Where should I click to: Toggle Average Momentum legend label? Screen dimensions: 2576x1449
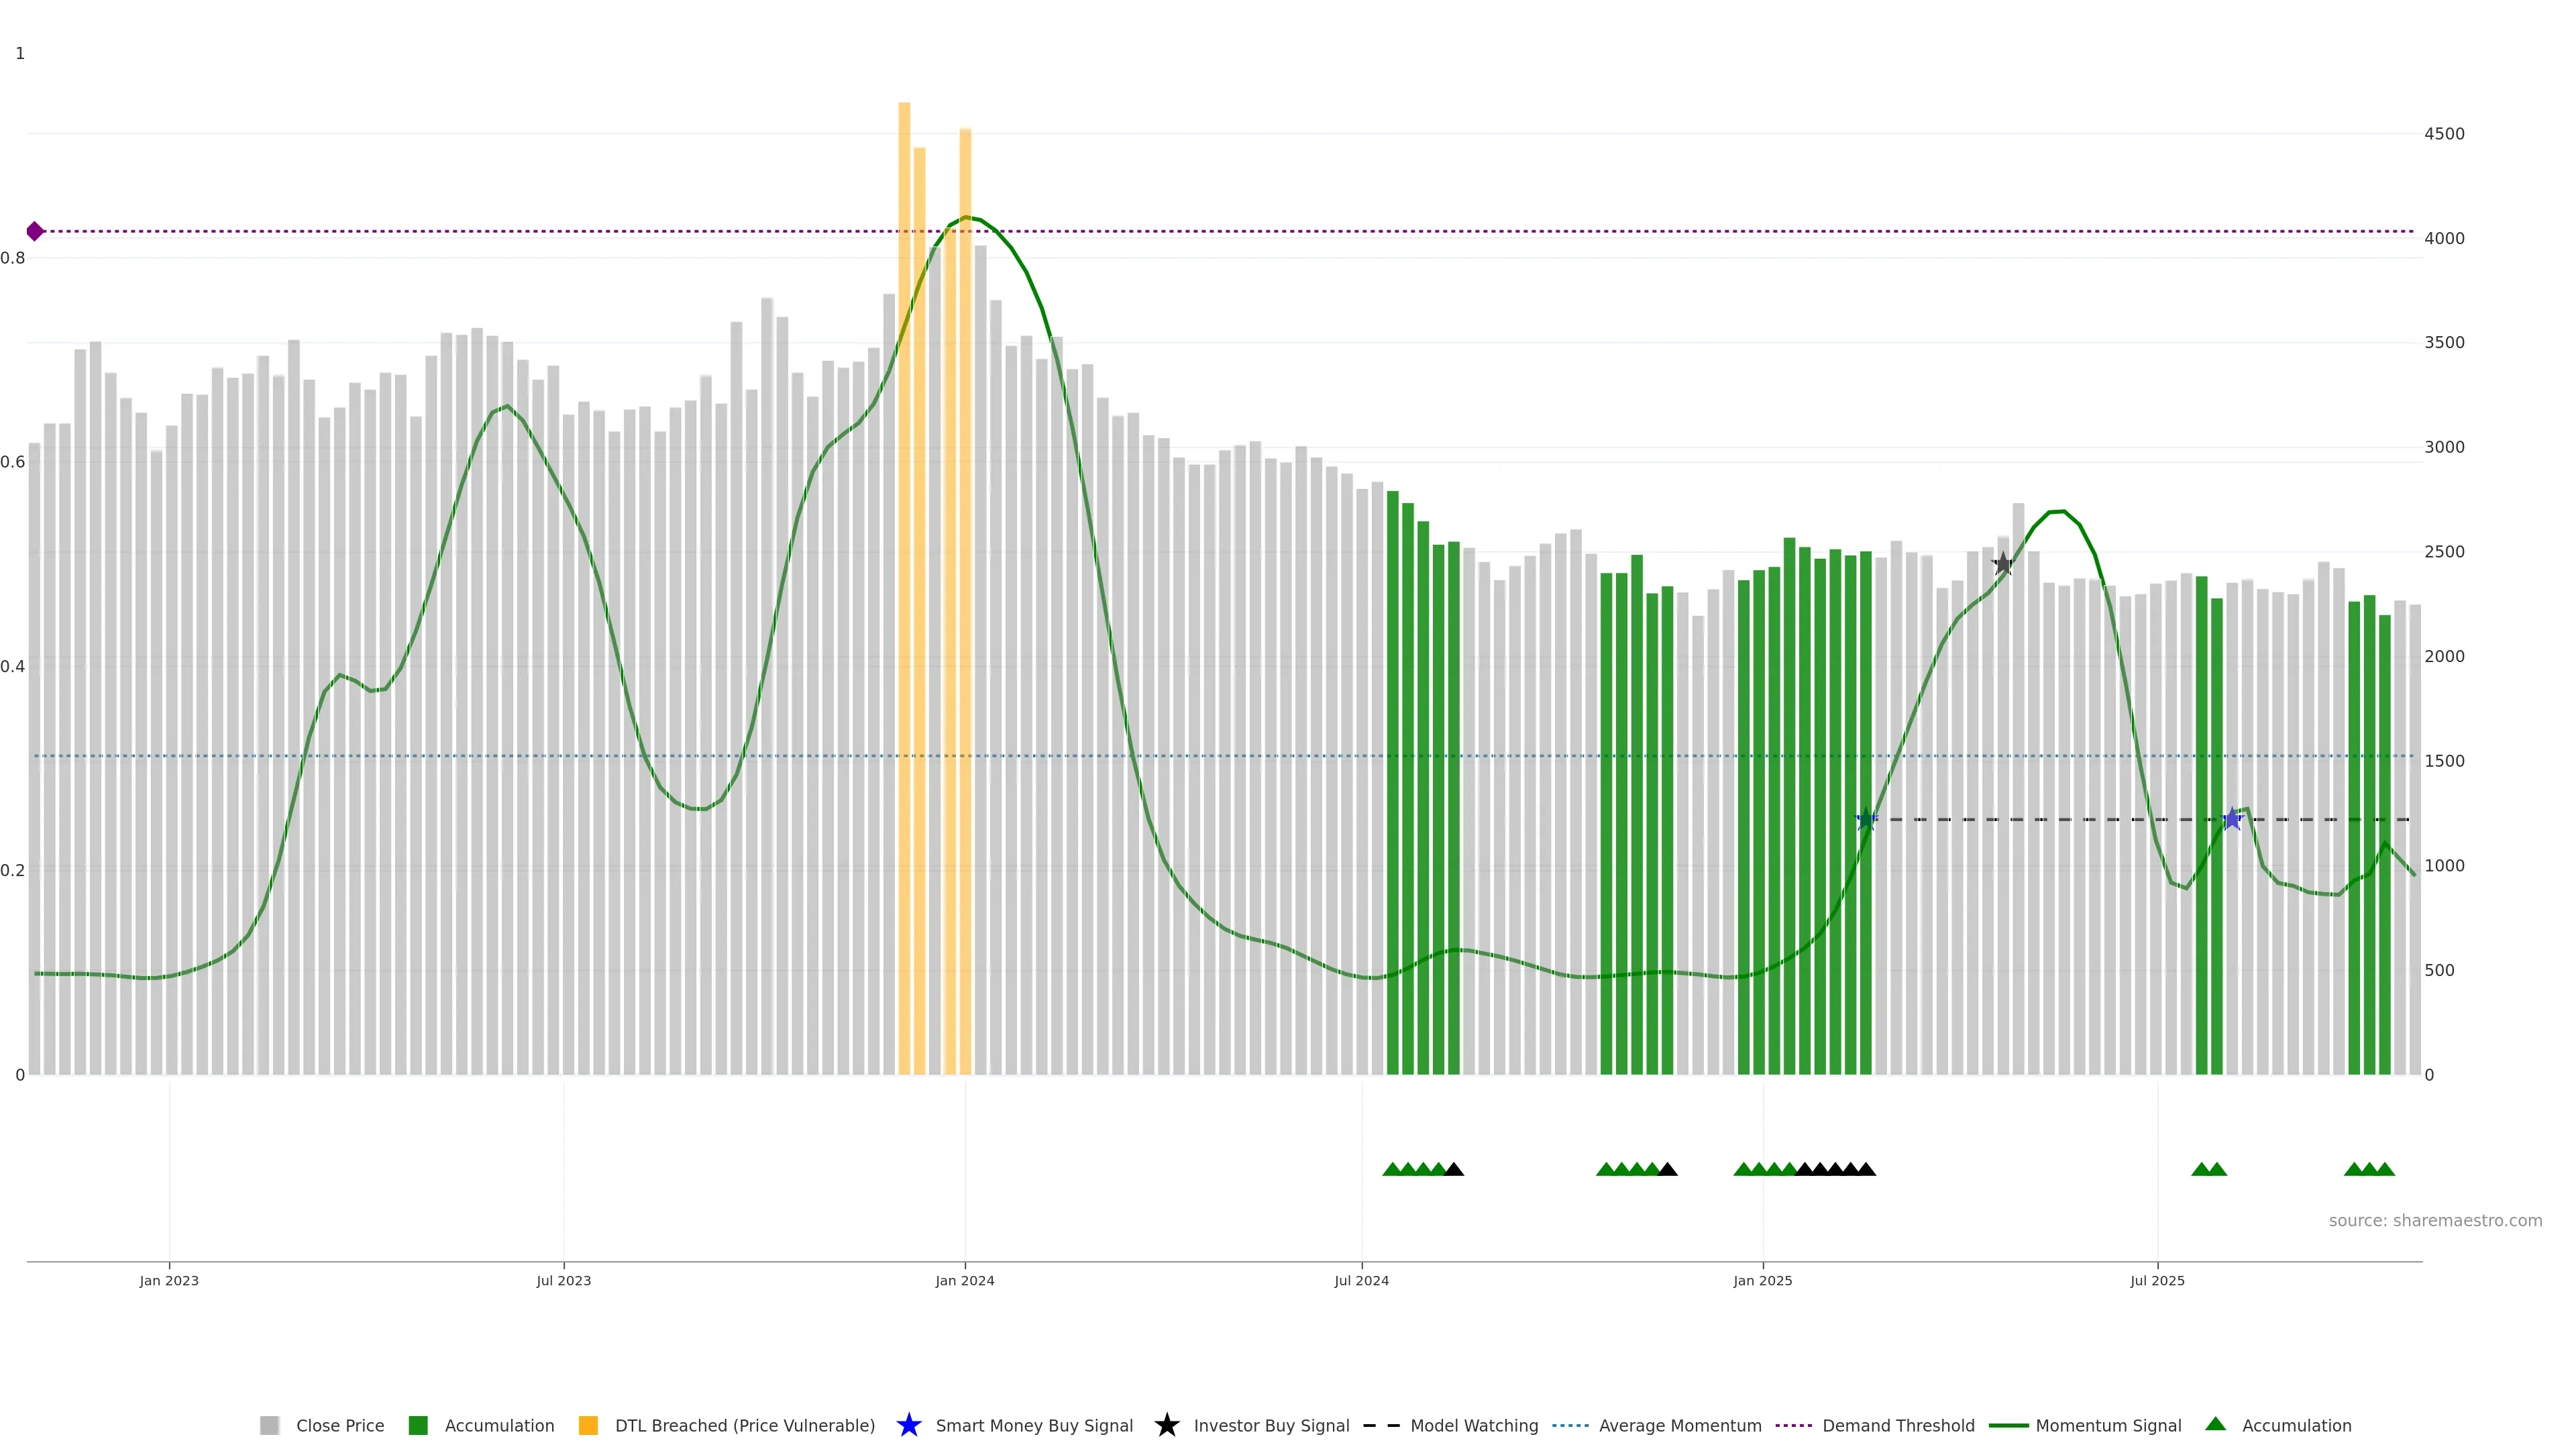click(1680, 1425)
